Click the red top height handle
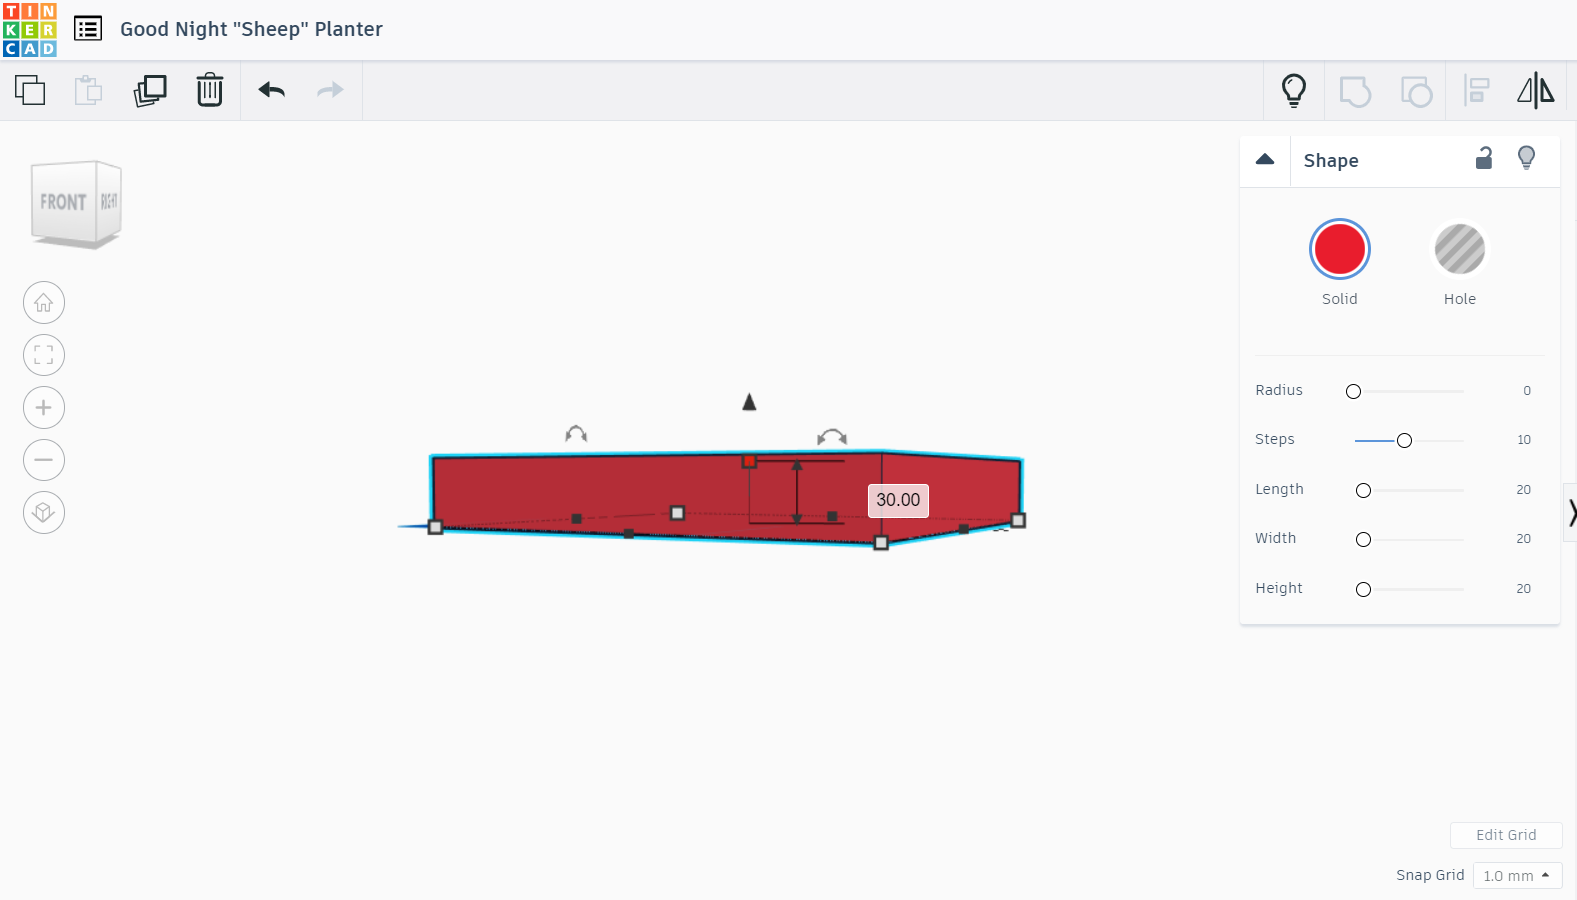 click(749, 461)
